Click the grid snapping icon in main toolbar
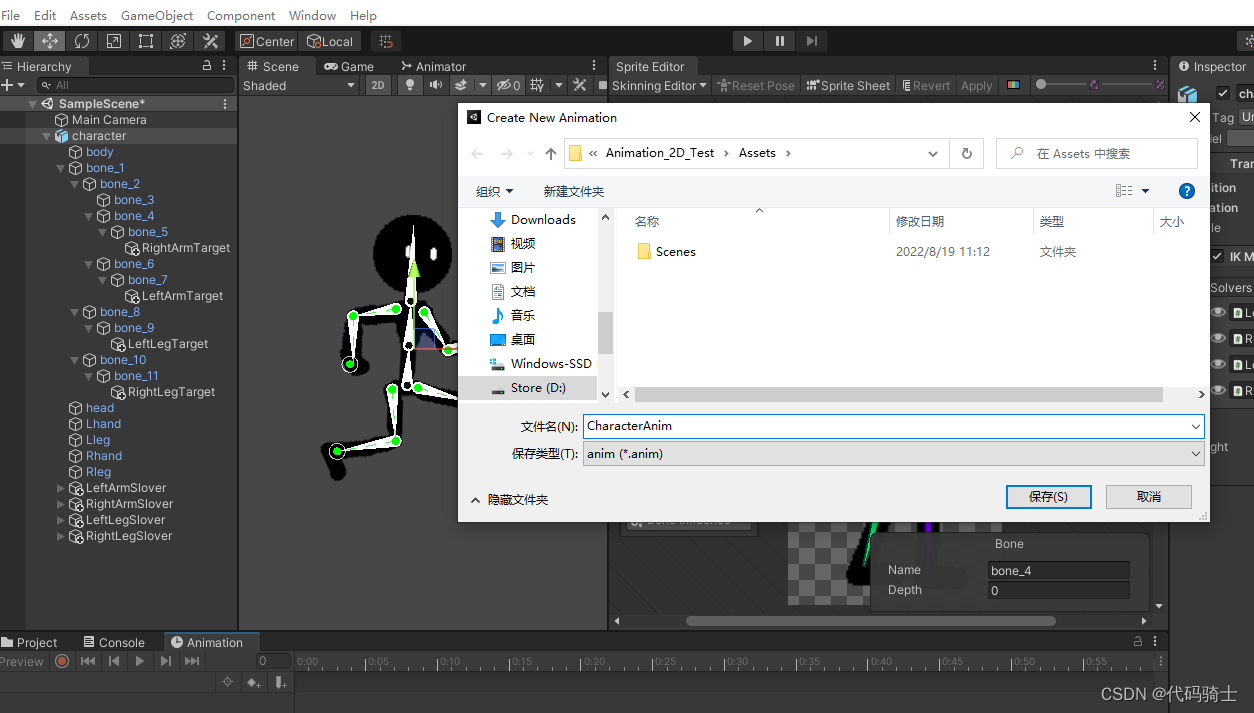Image resolution: width=1254 pixels, height=713 pixels. pyautogui.click(x=386, y=41)
